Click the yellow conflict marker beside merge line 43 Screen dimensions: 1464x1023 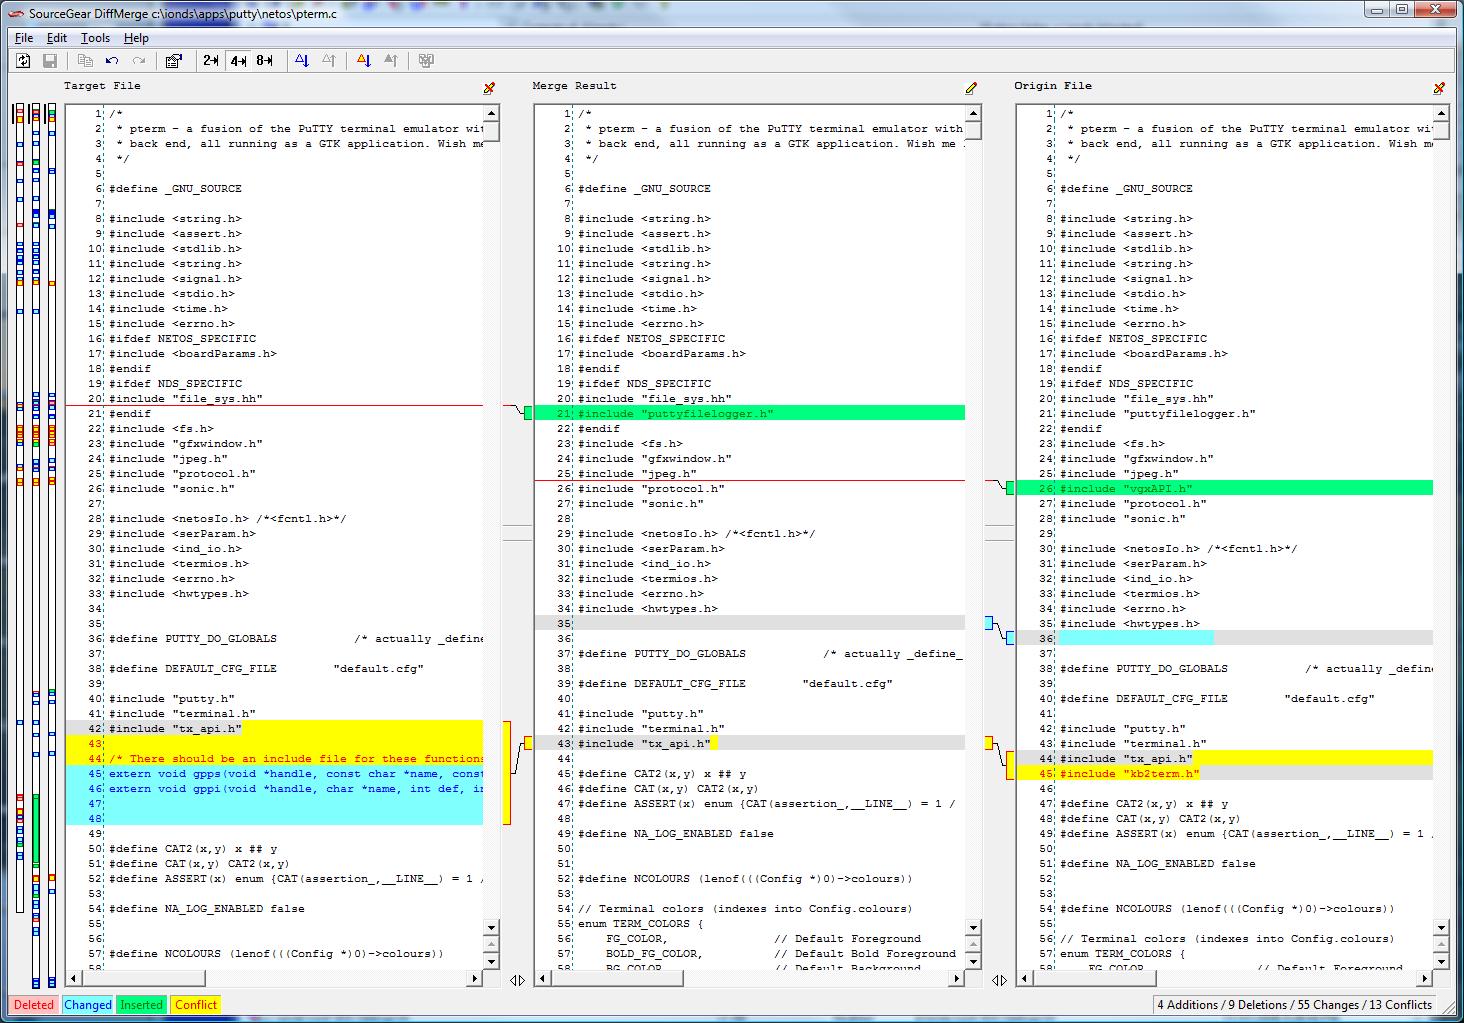pyautogui.click(x=528, y=743)
